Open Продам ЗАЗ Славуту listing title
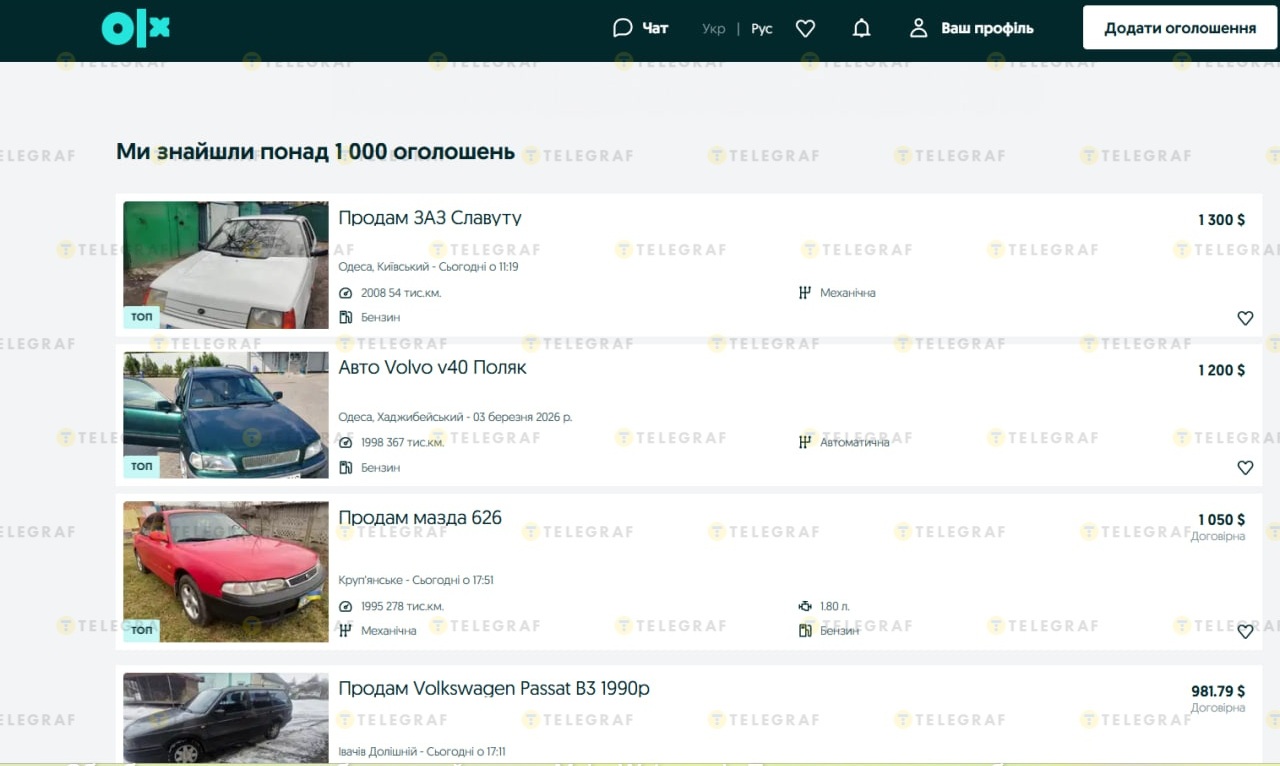Screen dimensions: 1280x766 point(430,218)
